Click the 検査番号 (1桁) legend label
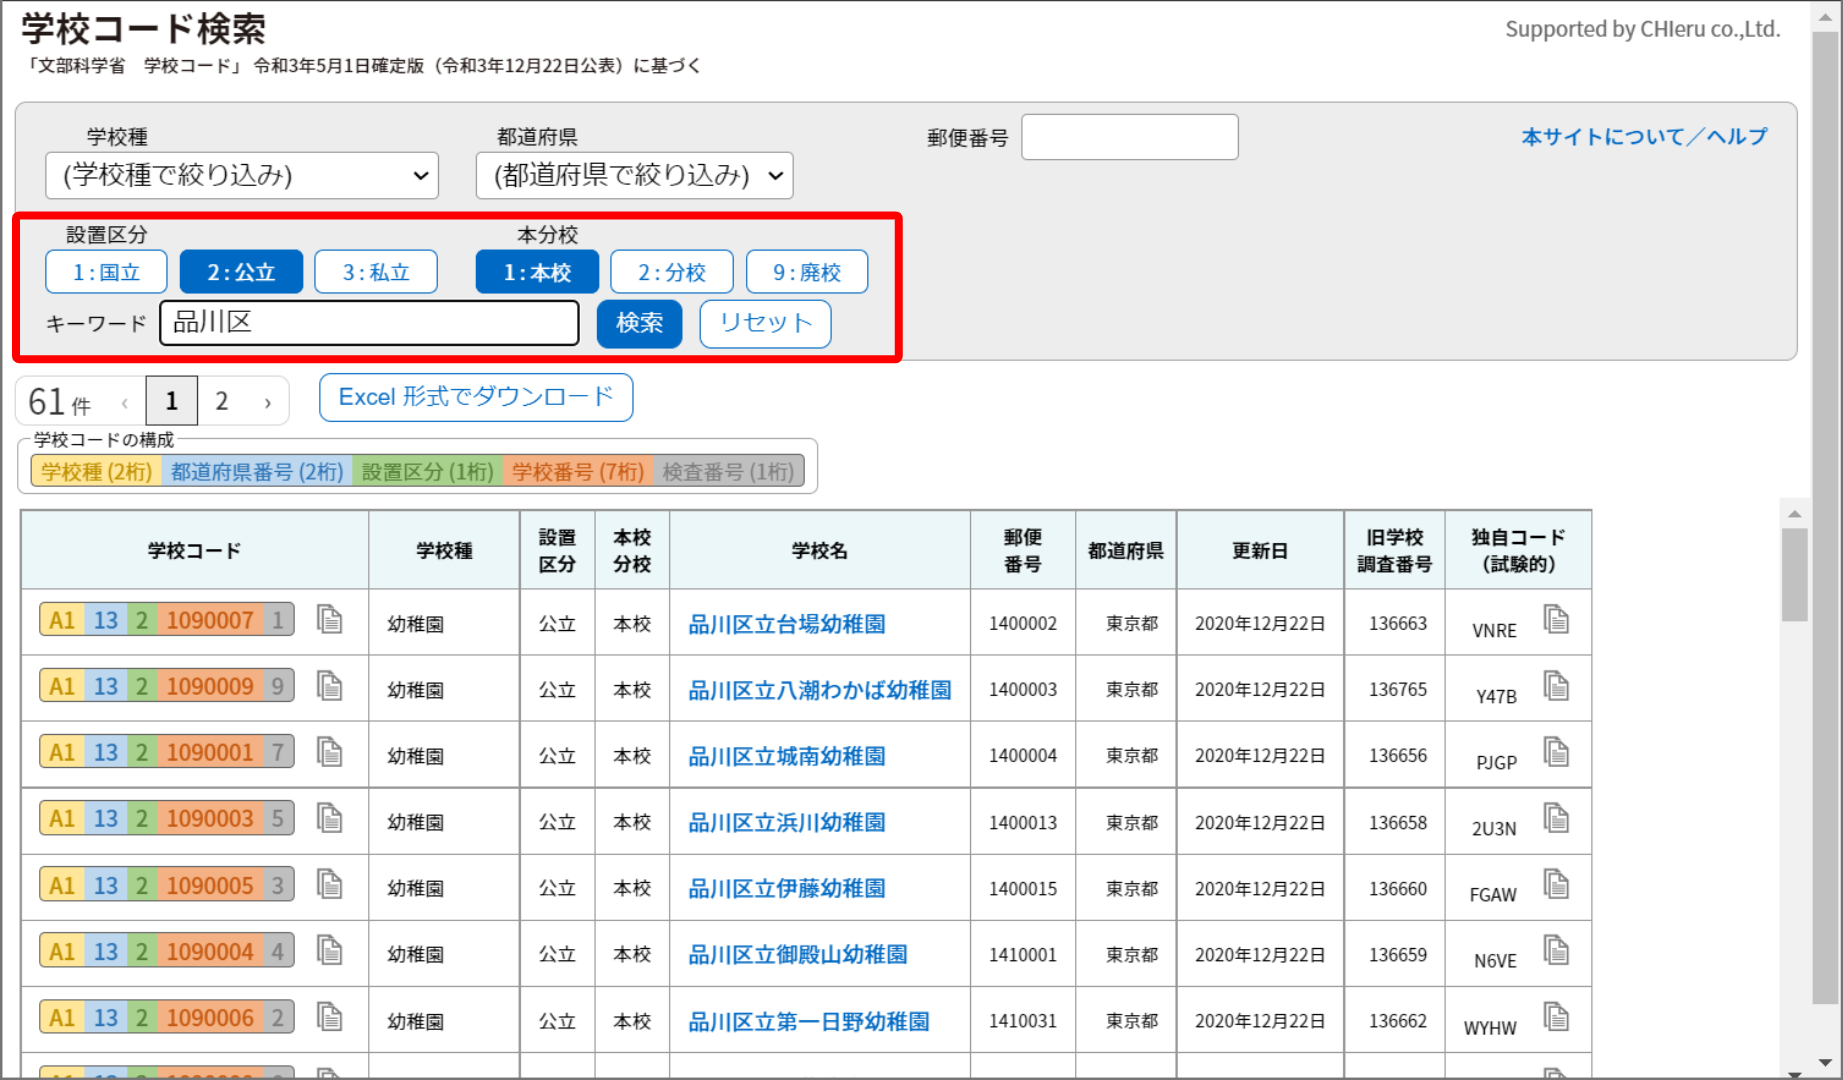 pos(728,472)
